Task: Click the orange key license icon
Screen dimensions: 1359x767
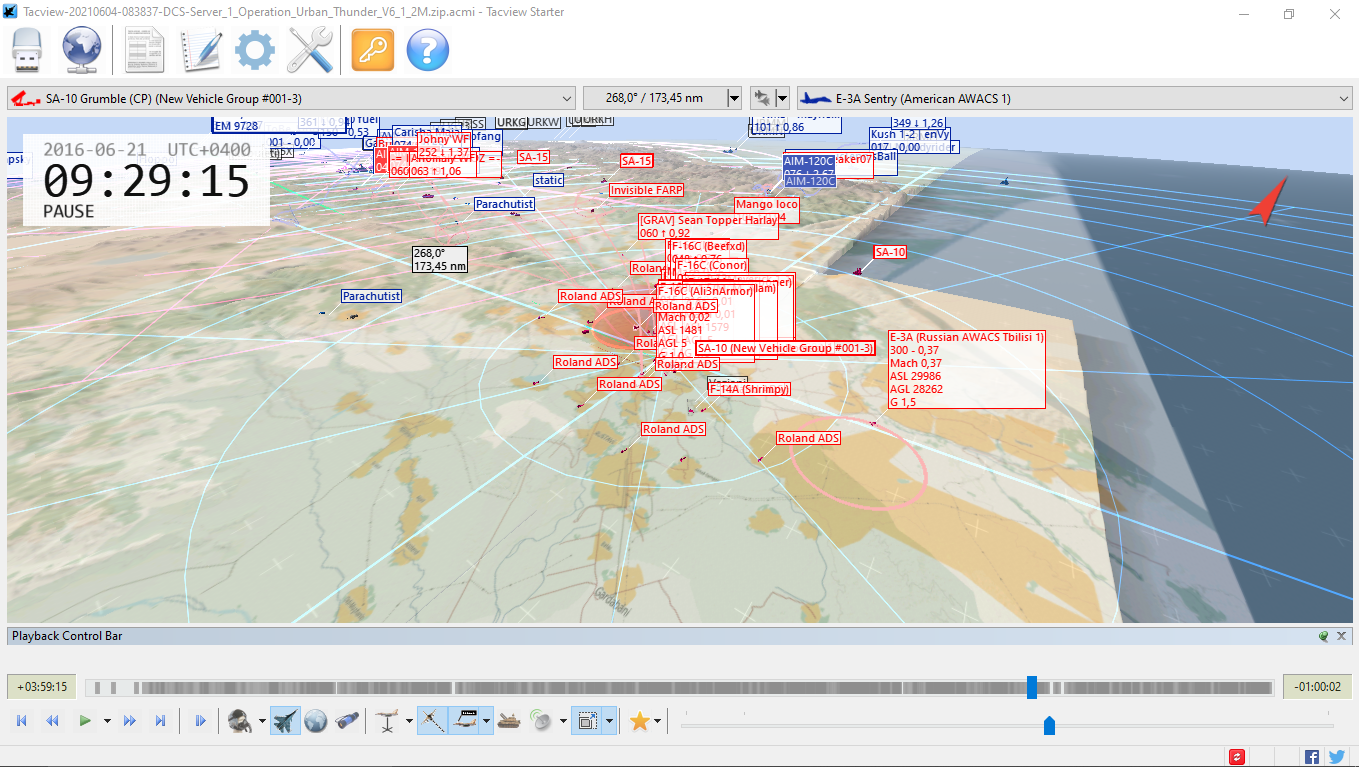Action: pos(373,50)
